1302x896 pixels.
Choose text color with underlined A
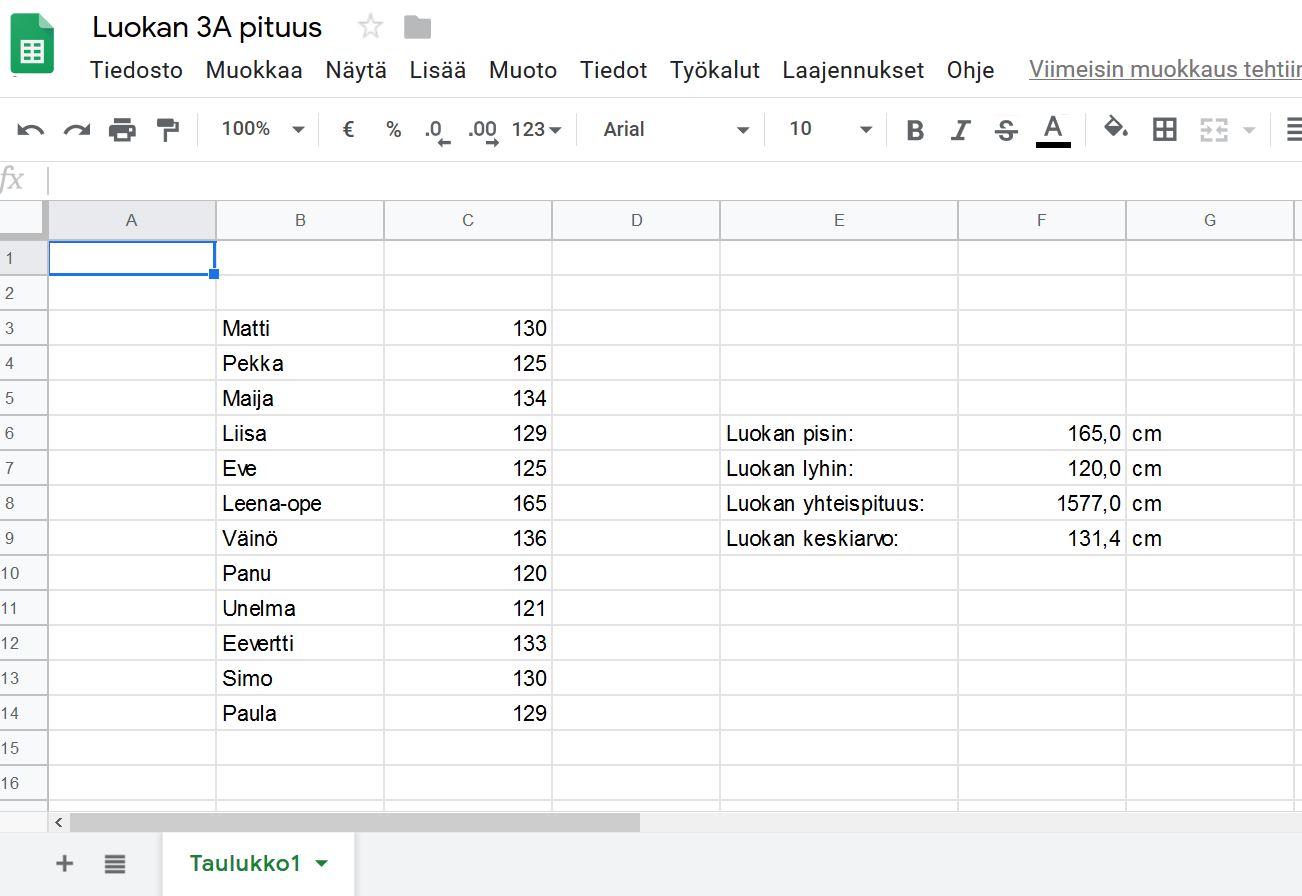pyautogui.click(x=1052, y=129)
